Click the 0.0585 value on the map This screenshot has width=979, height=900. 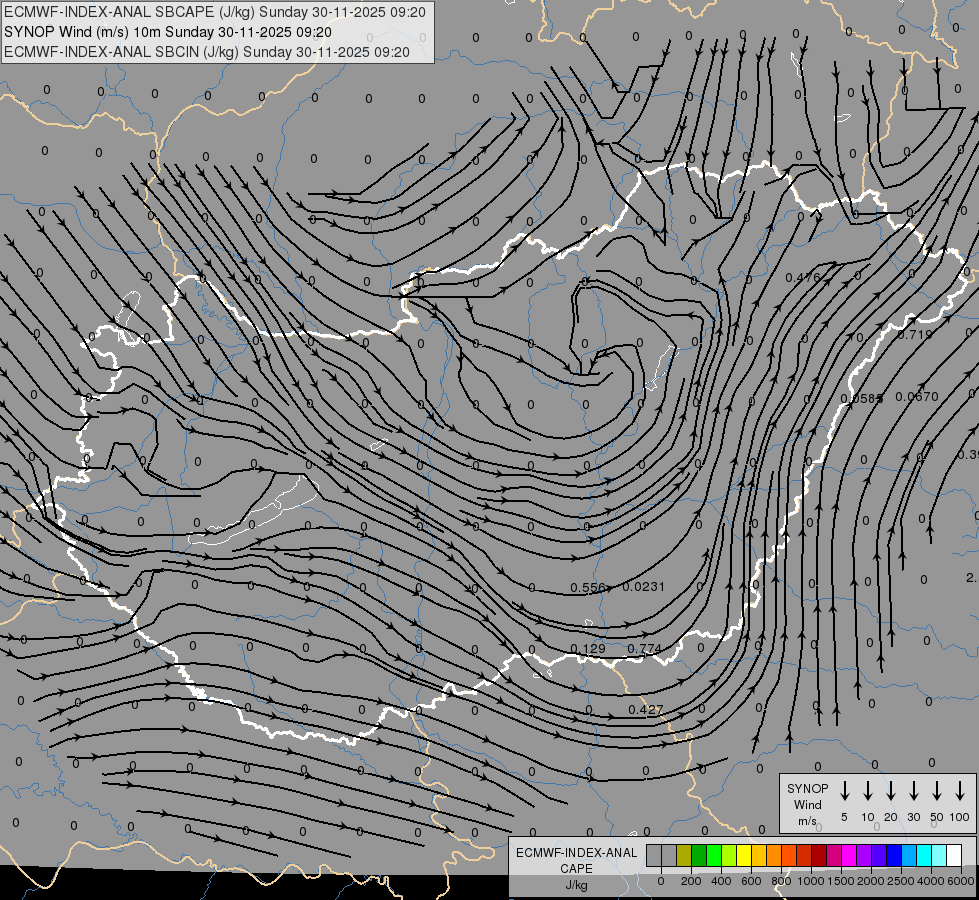coord(861,398)
